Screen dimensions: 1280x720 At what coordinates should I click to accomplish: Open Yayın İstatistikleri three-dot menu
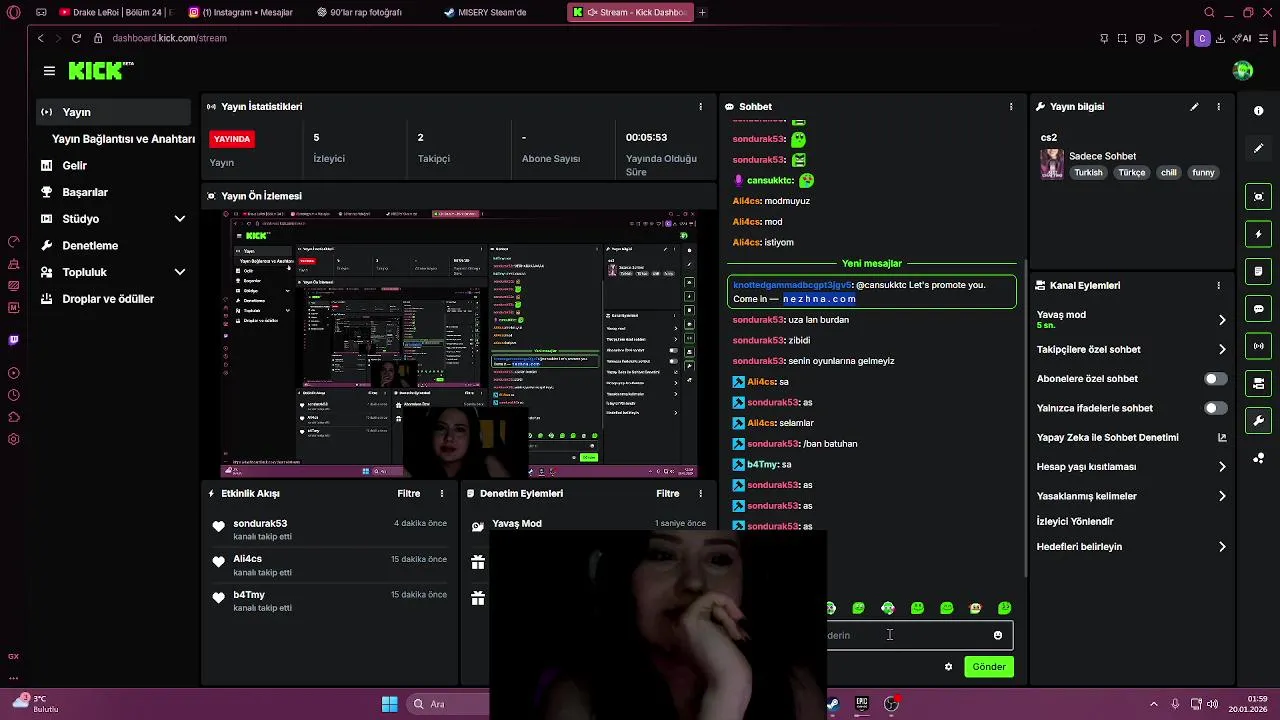pyautogui.click(x=700, y=106)
